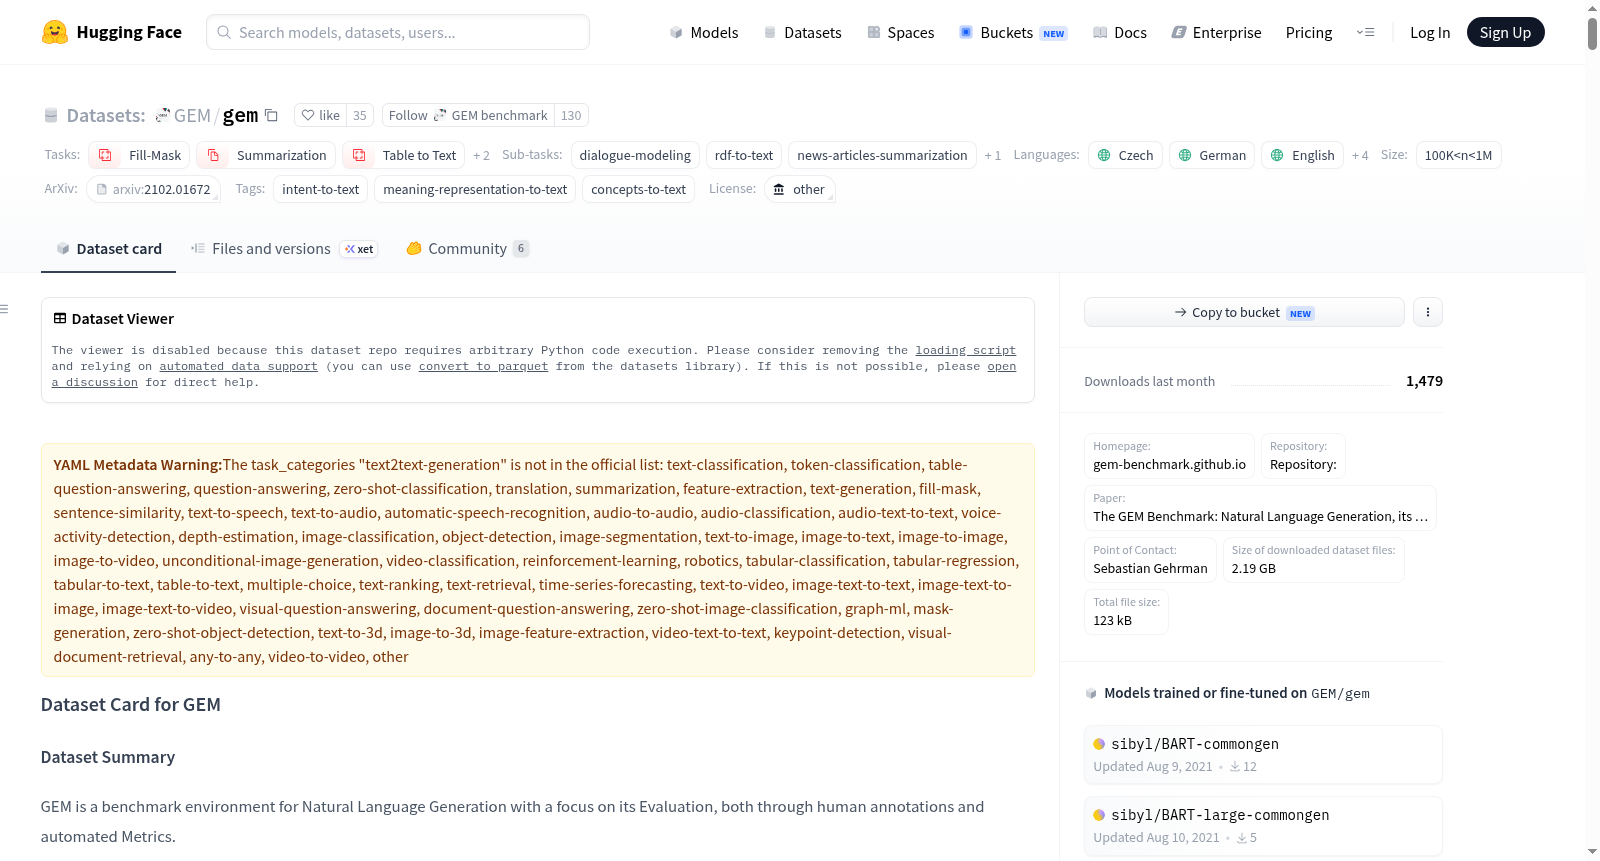Image resolution: width=1600 pixels, height=861 pixels.
Task: Expand the +2 more tasks indicator
Action: click(481, 155)
